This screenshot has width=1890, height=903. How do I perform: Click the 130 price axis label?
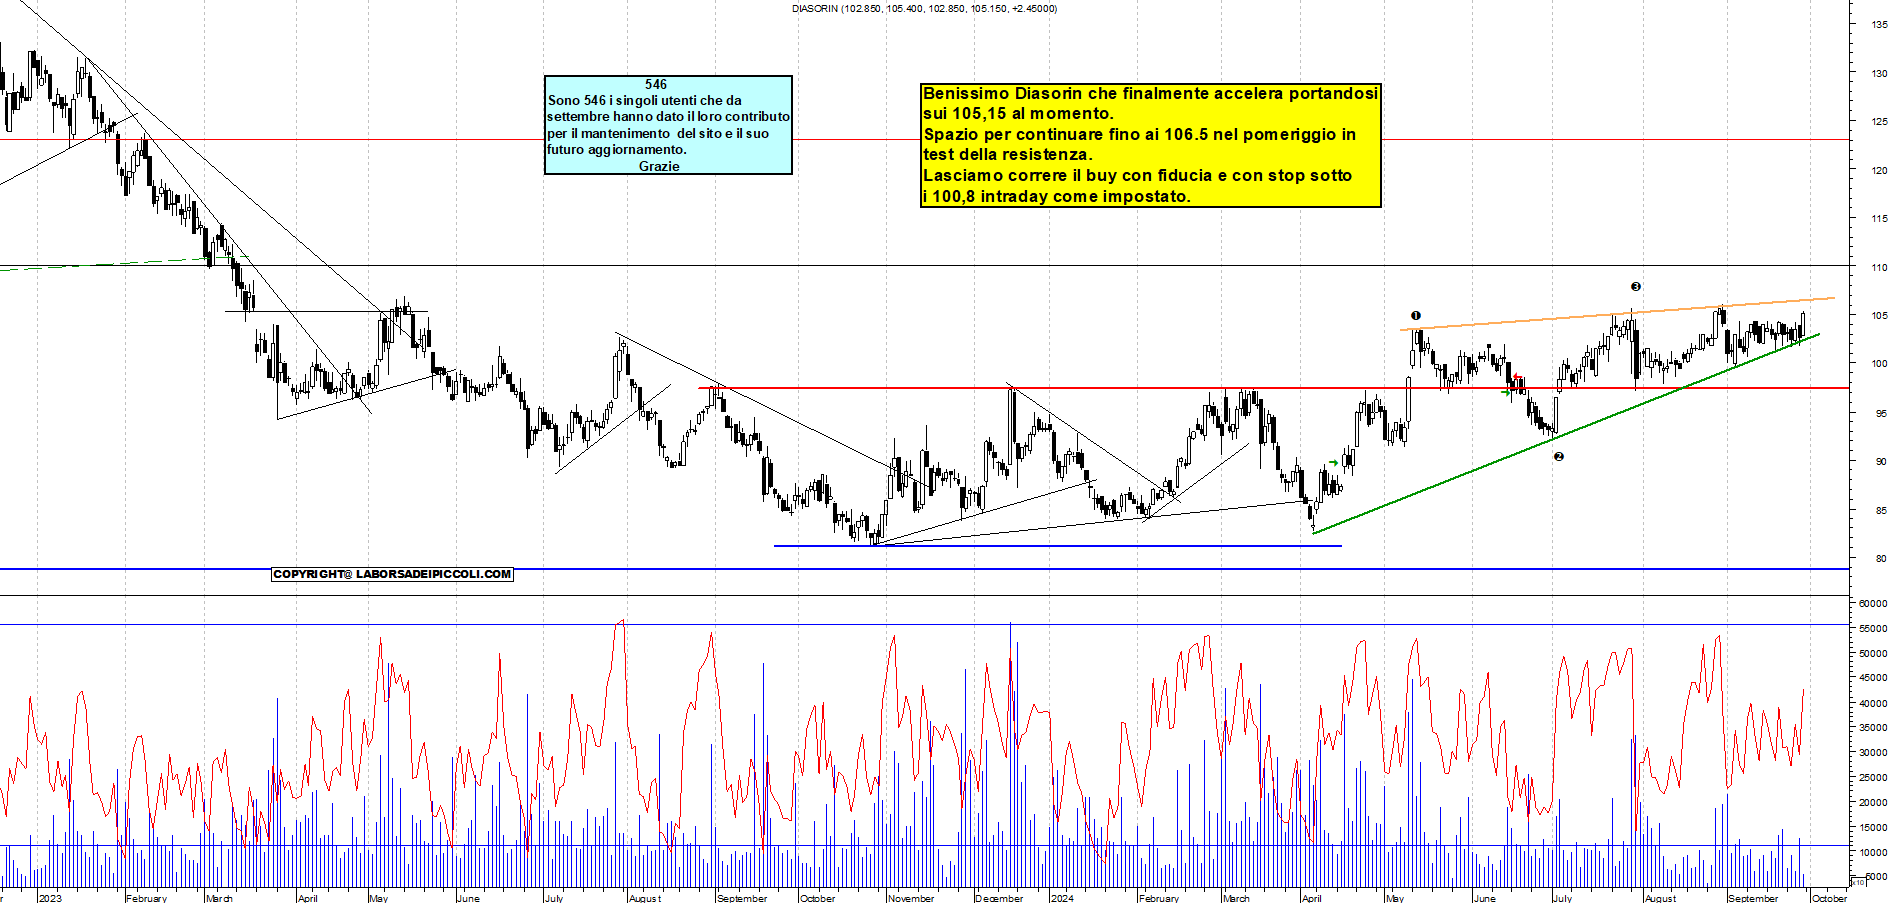[1880, 73]
